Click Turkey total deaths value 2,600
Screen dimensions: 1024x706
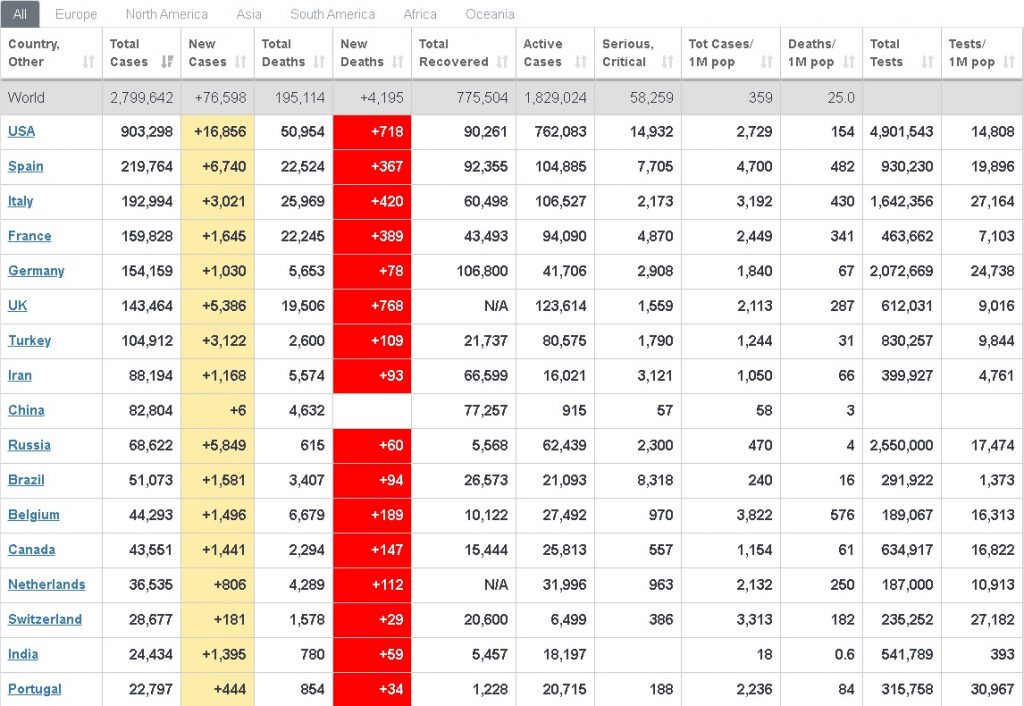tap(306, 341)
